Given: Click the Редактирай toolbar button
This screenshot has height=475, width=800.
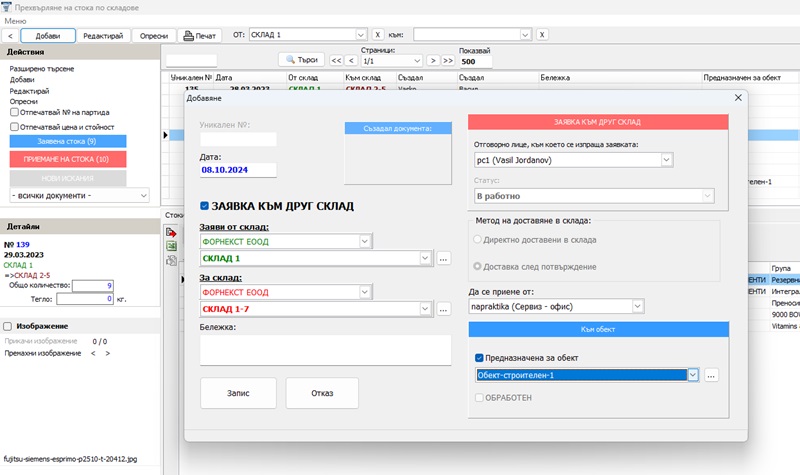Looking at the screenshot, I should click(104, 36).
